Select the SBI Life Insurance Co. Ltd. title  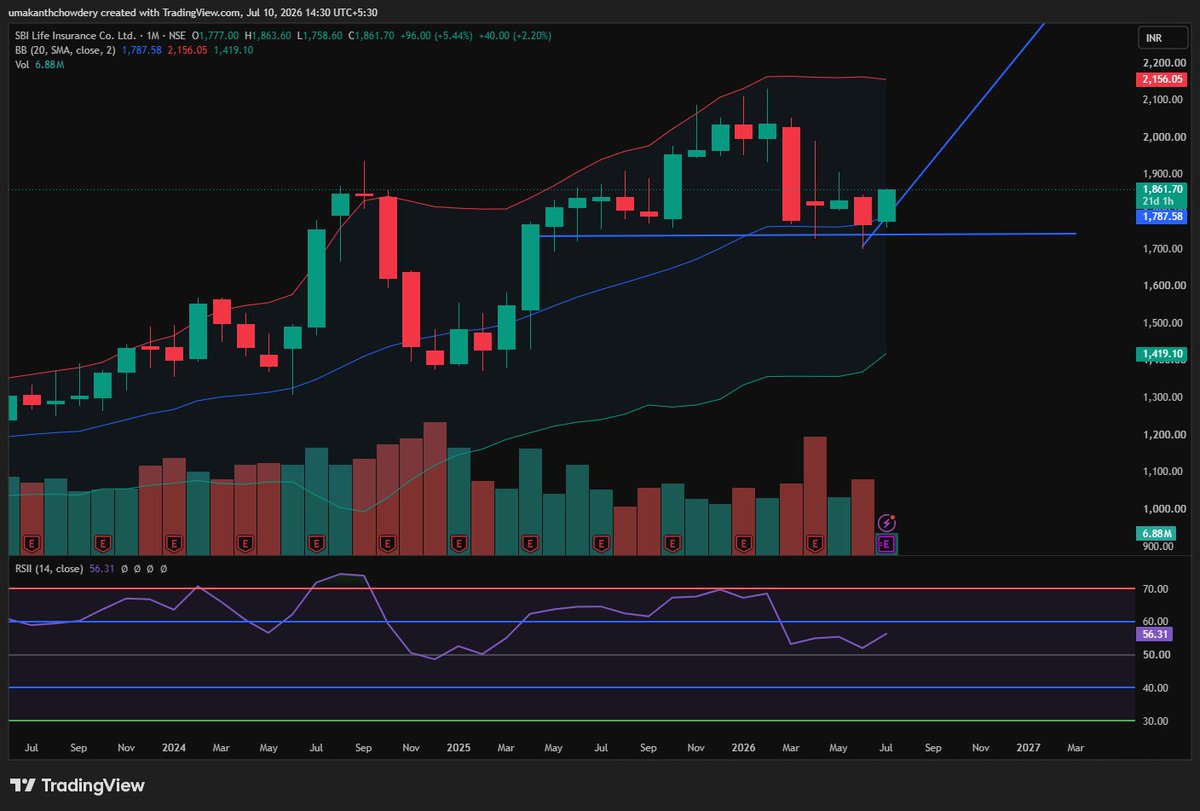coord(75,35)
